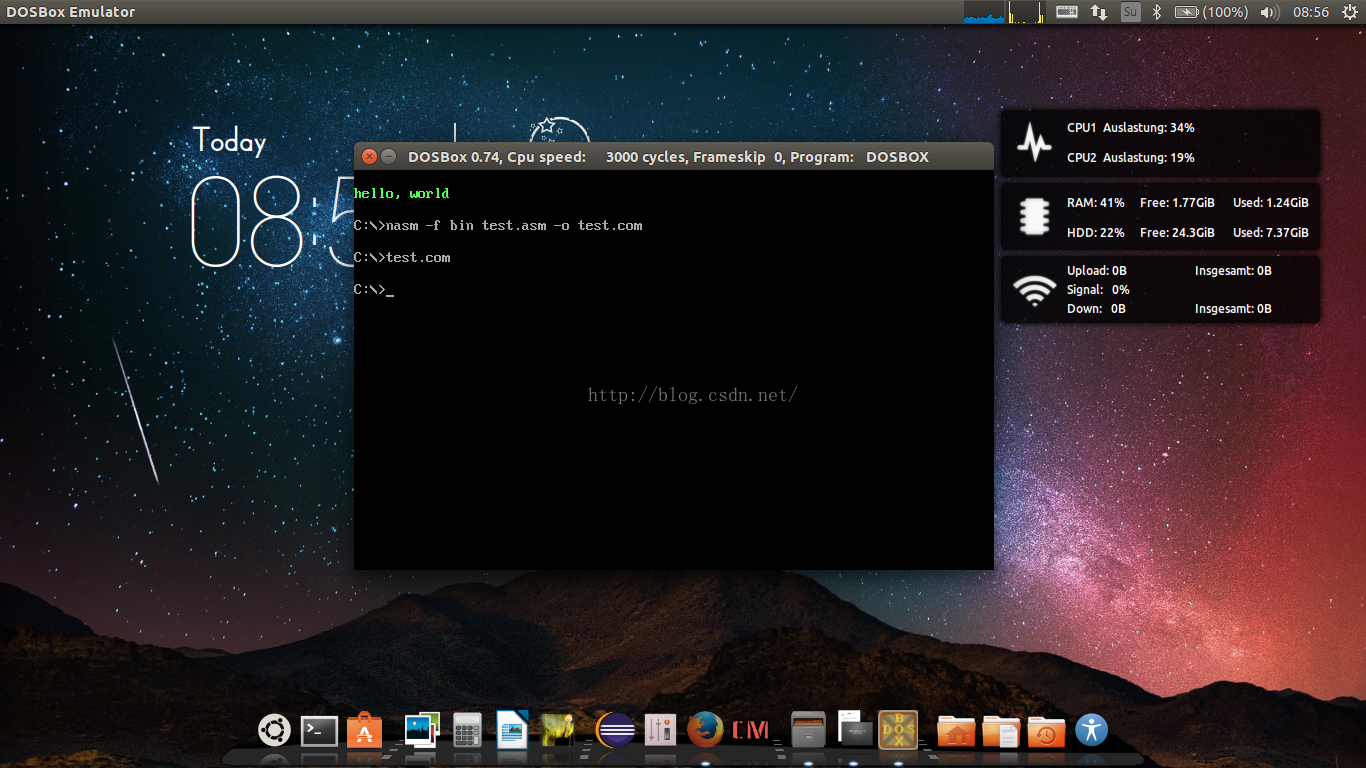This screenshot has width=1366, height=768.
Task: Open the Accessibility icon in the dock
Action: coord(1091,730)
